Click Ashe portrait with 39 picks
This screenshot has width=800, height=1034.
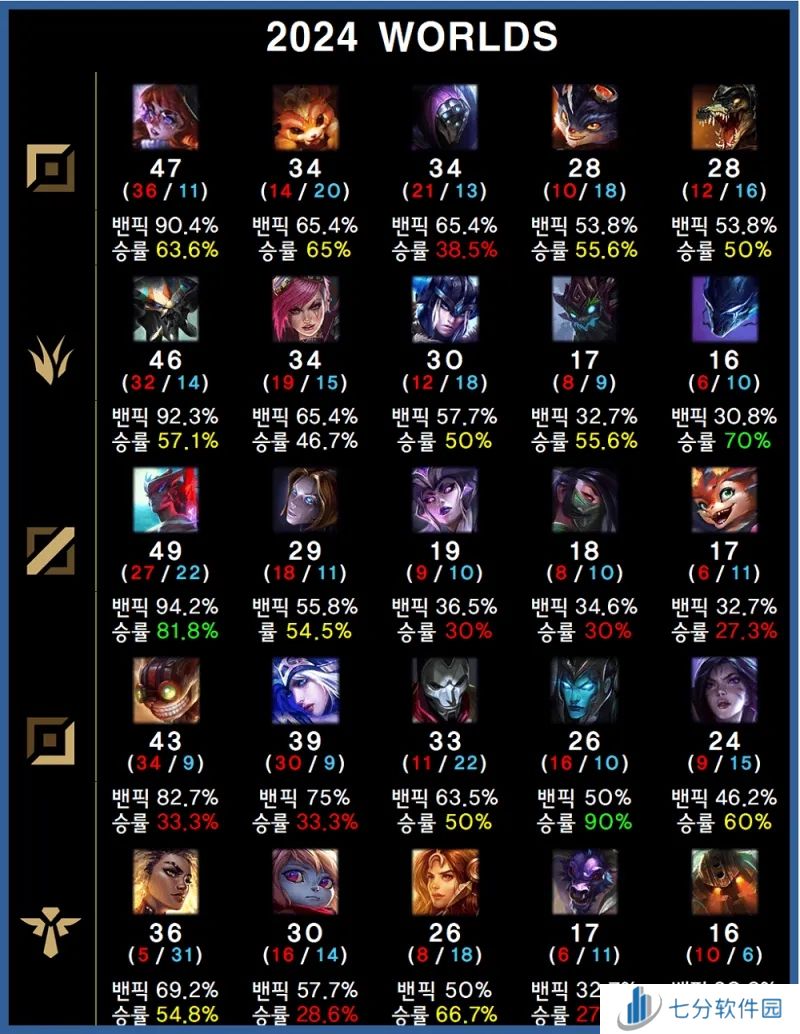coord(305,690)
